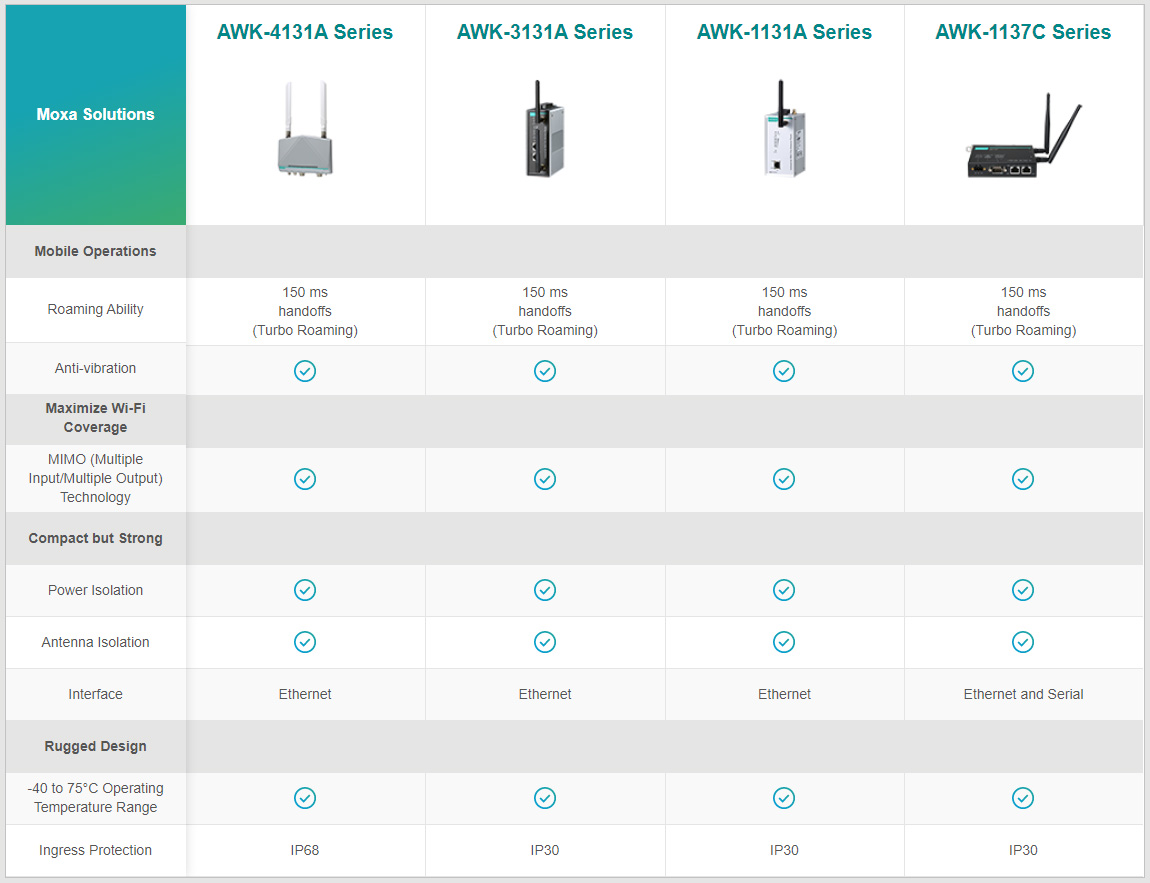Click Power Isolation checkmark for AWK-3131A

coord(545,590)
